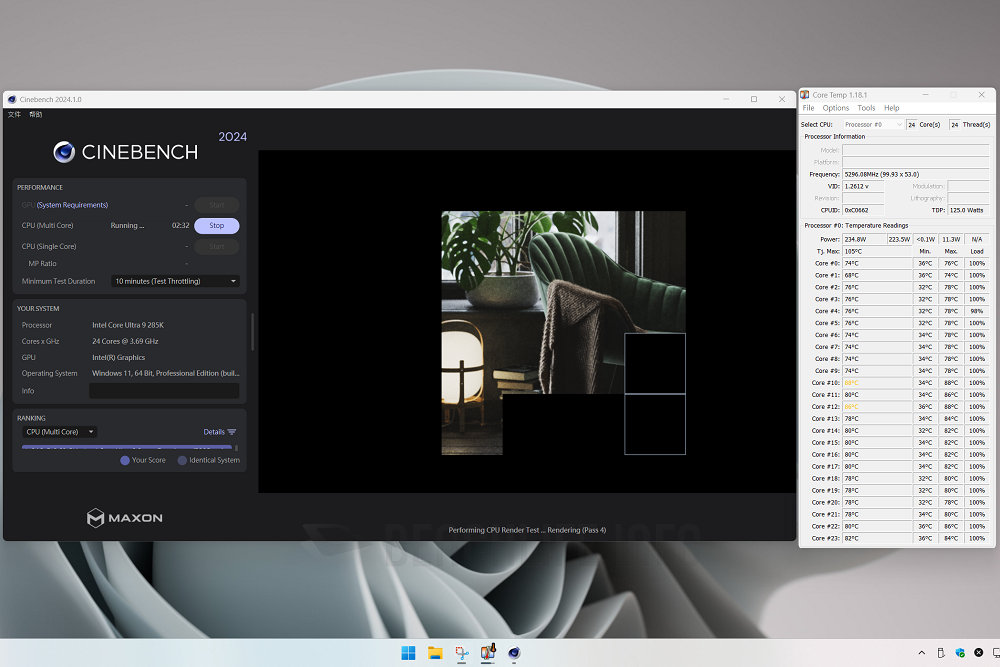Switch to Core Temp via taskbar icon

(488, 652)
